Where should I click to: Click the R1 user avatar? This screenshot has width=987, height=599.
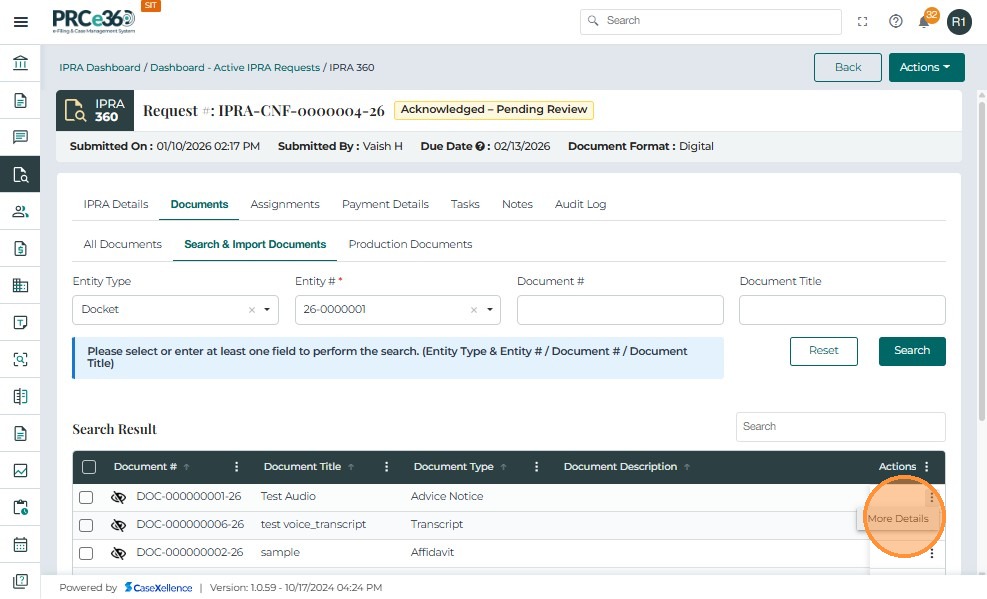pyautogui.click(x=959, y=21)
